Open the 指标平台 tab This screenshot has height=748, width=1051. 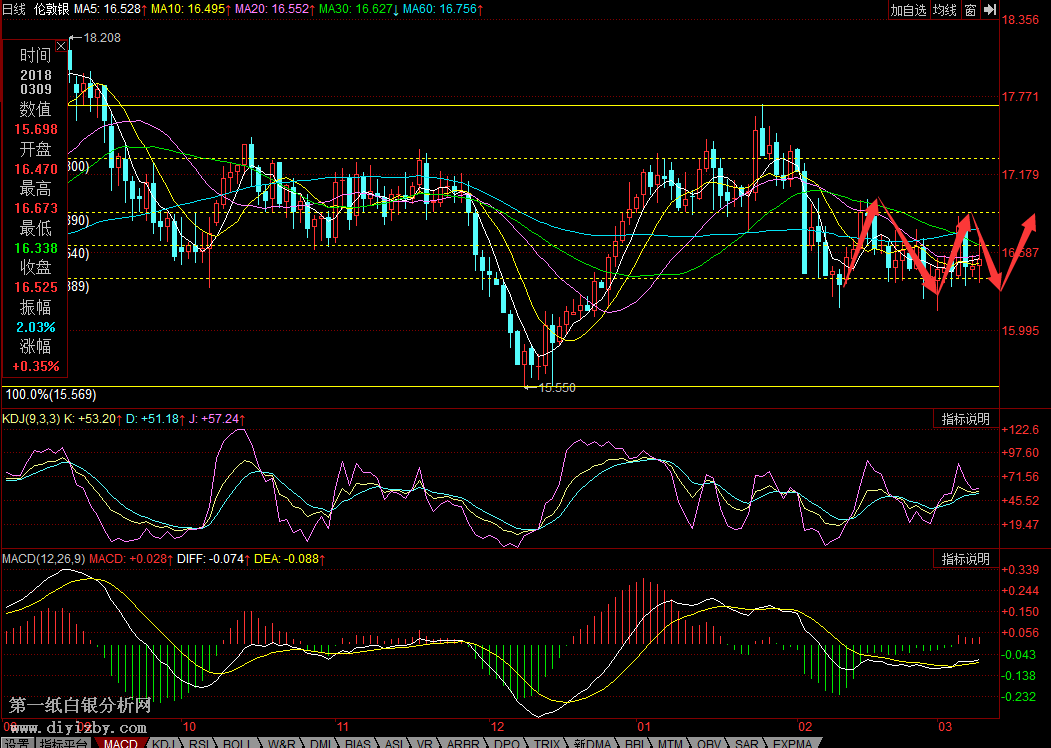(62, 743)
